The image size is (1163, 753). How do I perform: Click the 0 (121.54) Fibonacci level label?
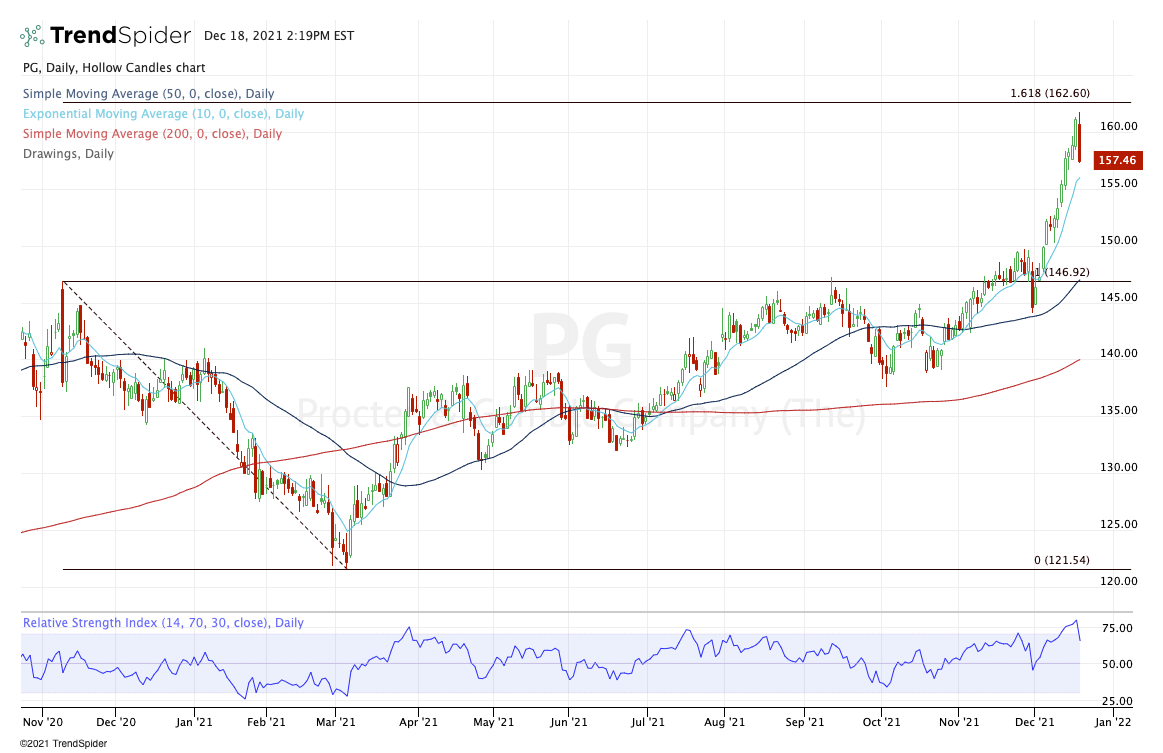pos(1061,560)
